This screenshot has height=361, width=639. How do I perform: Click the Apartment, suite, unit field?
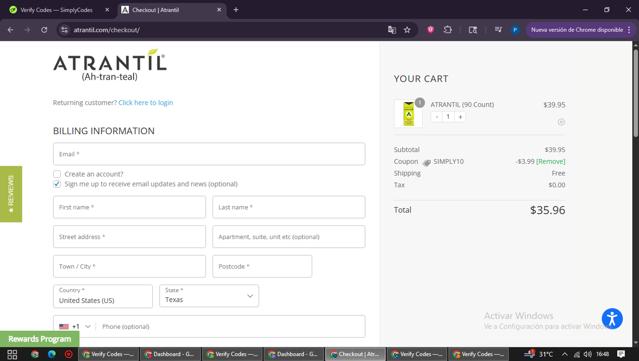(289, 237)
